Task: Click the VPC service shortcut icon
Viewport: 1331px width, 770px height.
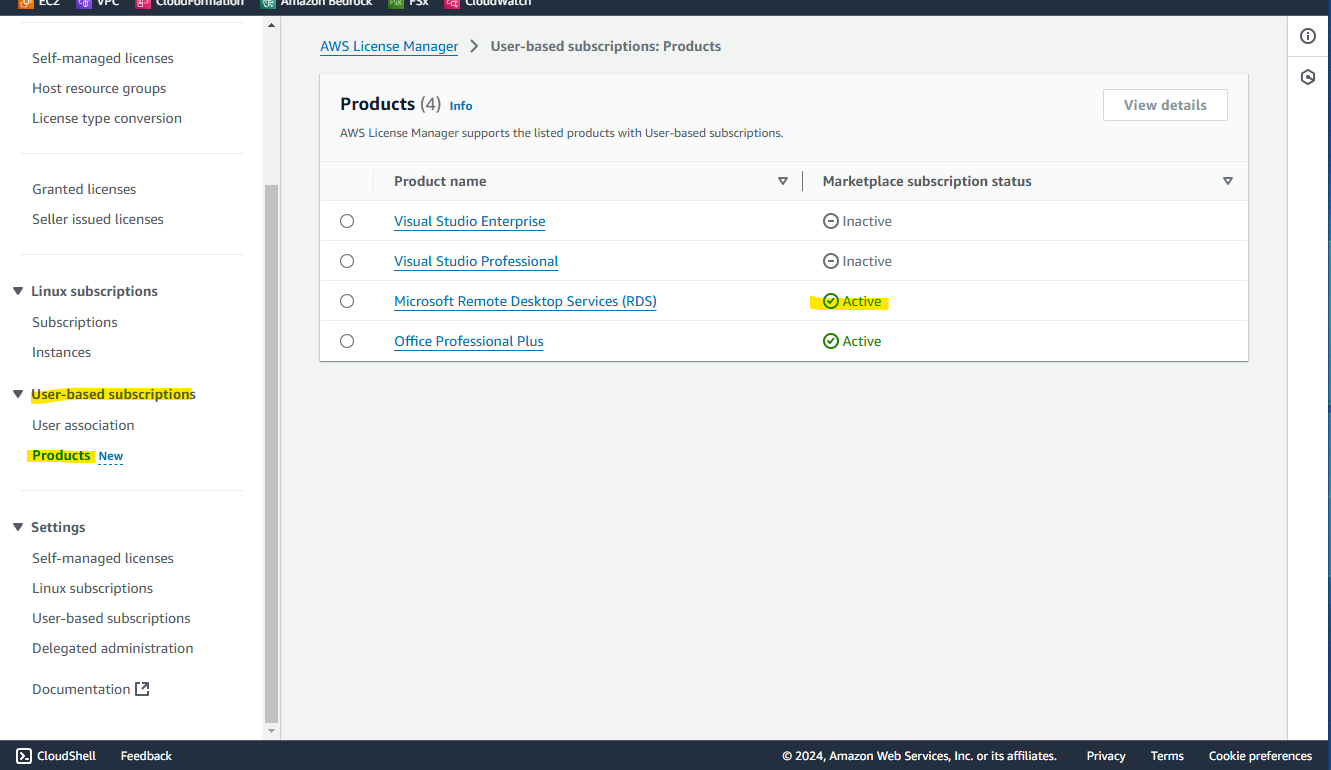Action: click(85, 3)
